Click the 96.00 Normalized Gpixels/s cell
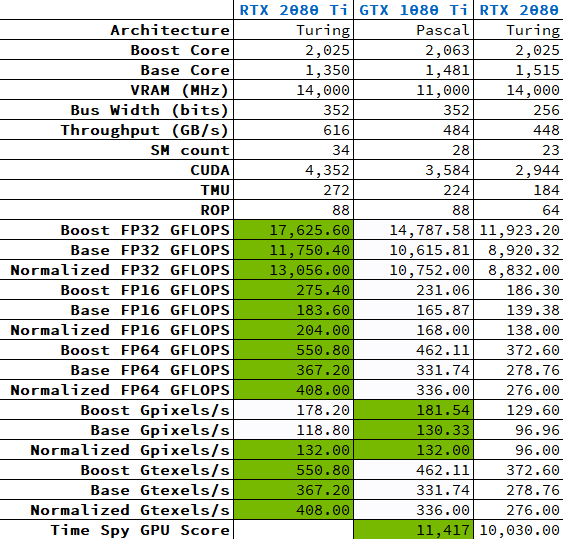The width and height of the screenshot is (563, 539). click(x=518, y=450)
